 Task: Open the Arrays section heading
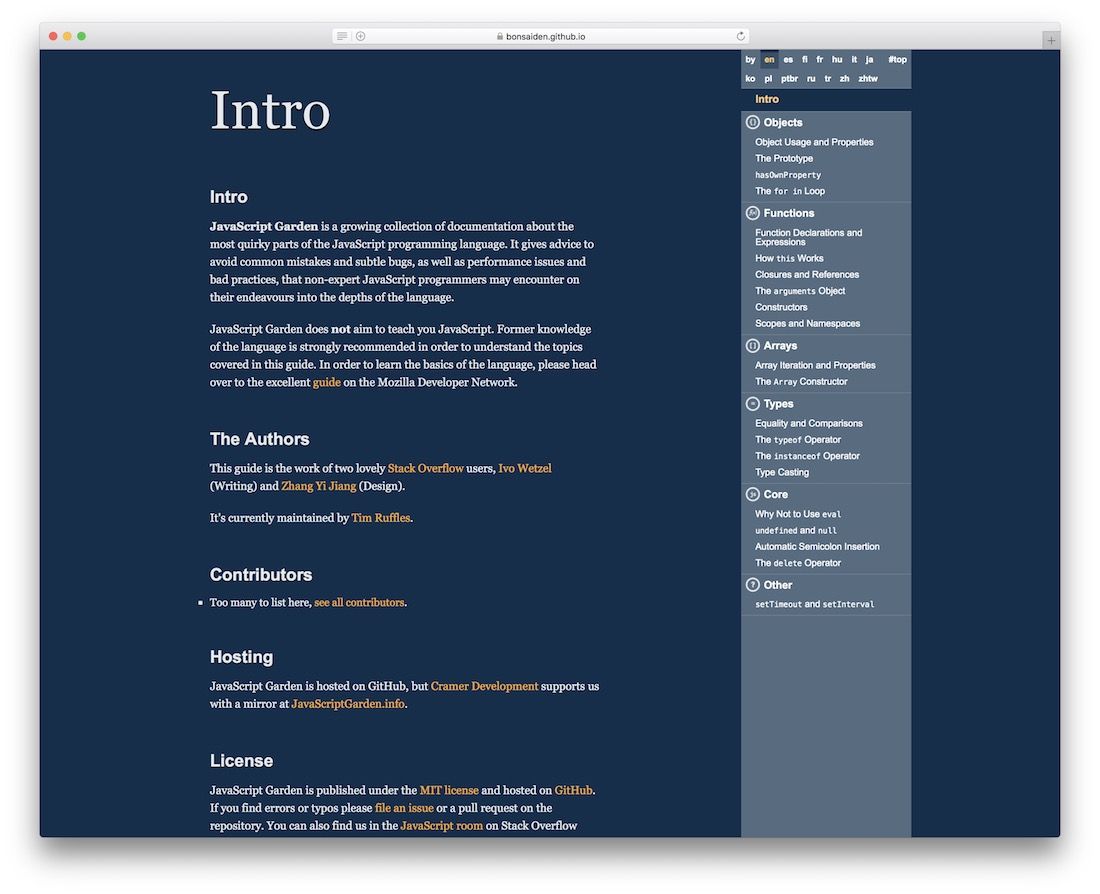tap(780, 345)
